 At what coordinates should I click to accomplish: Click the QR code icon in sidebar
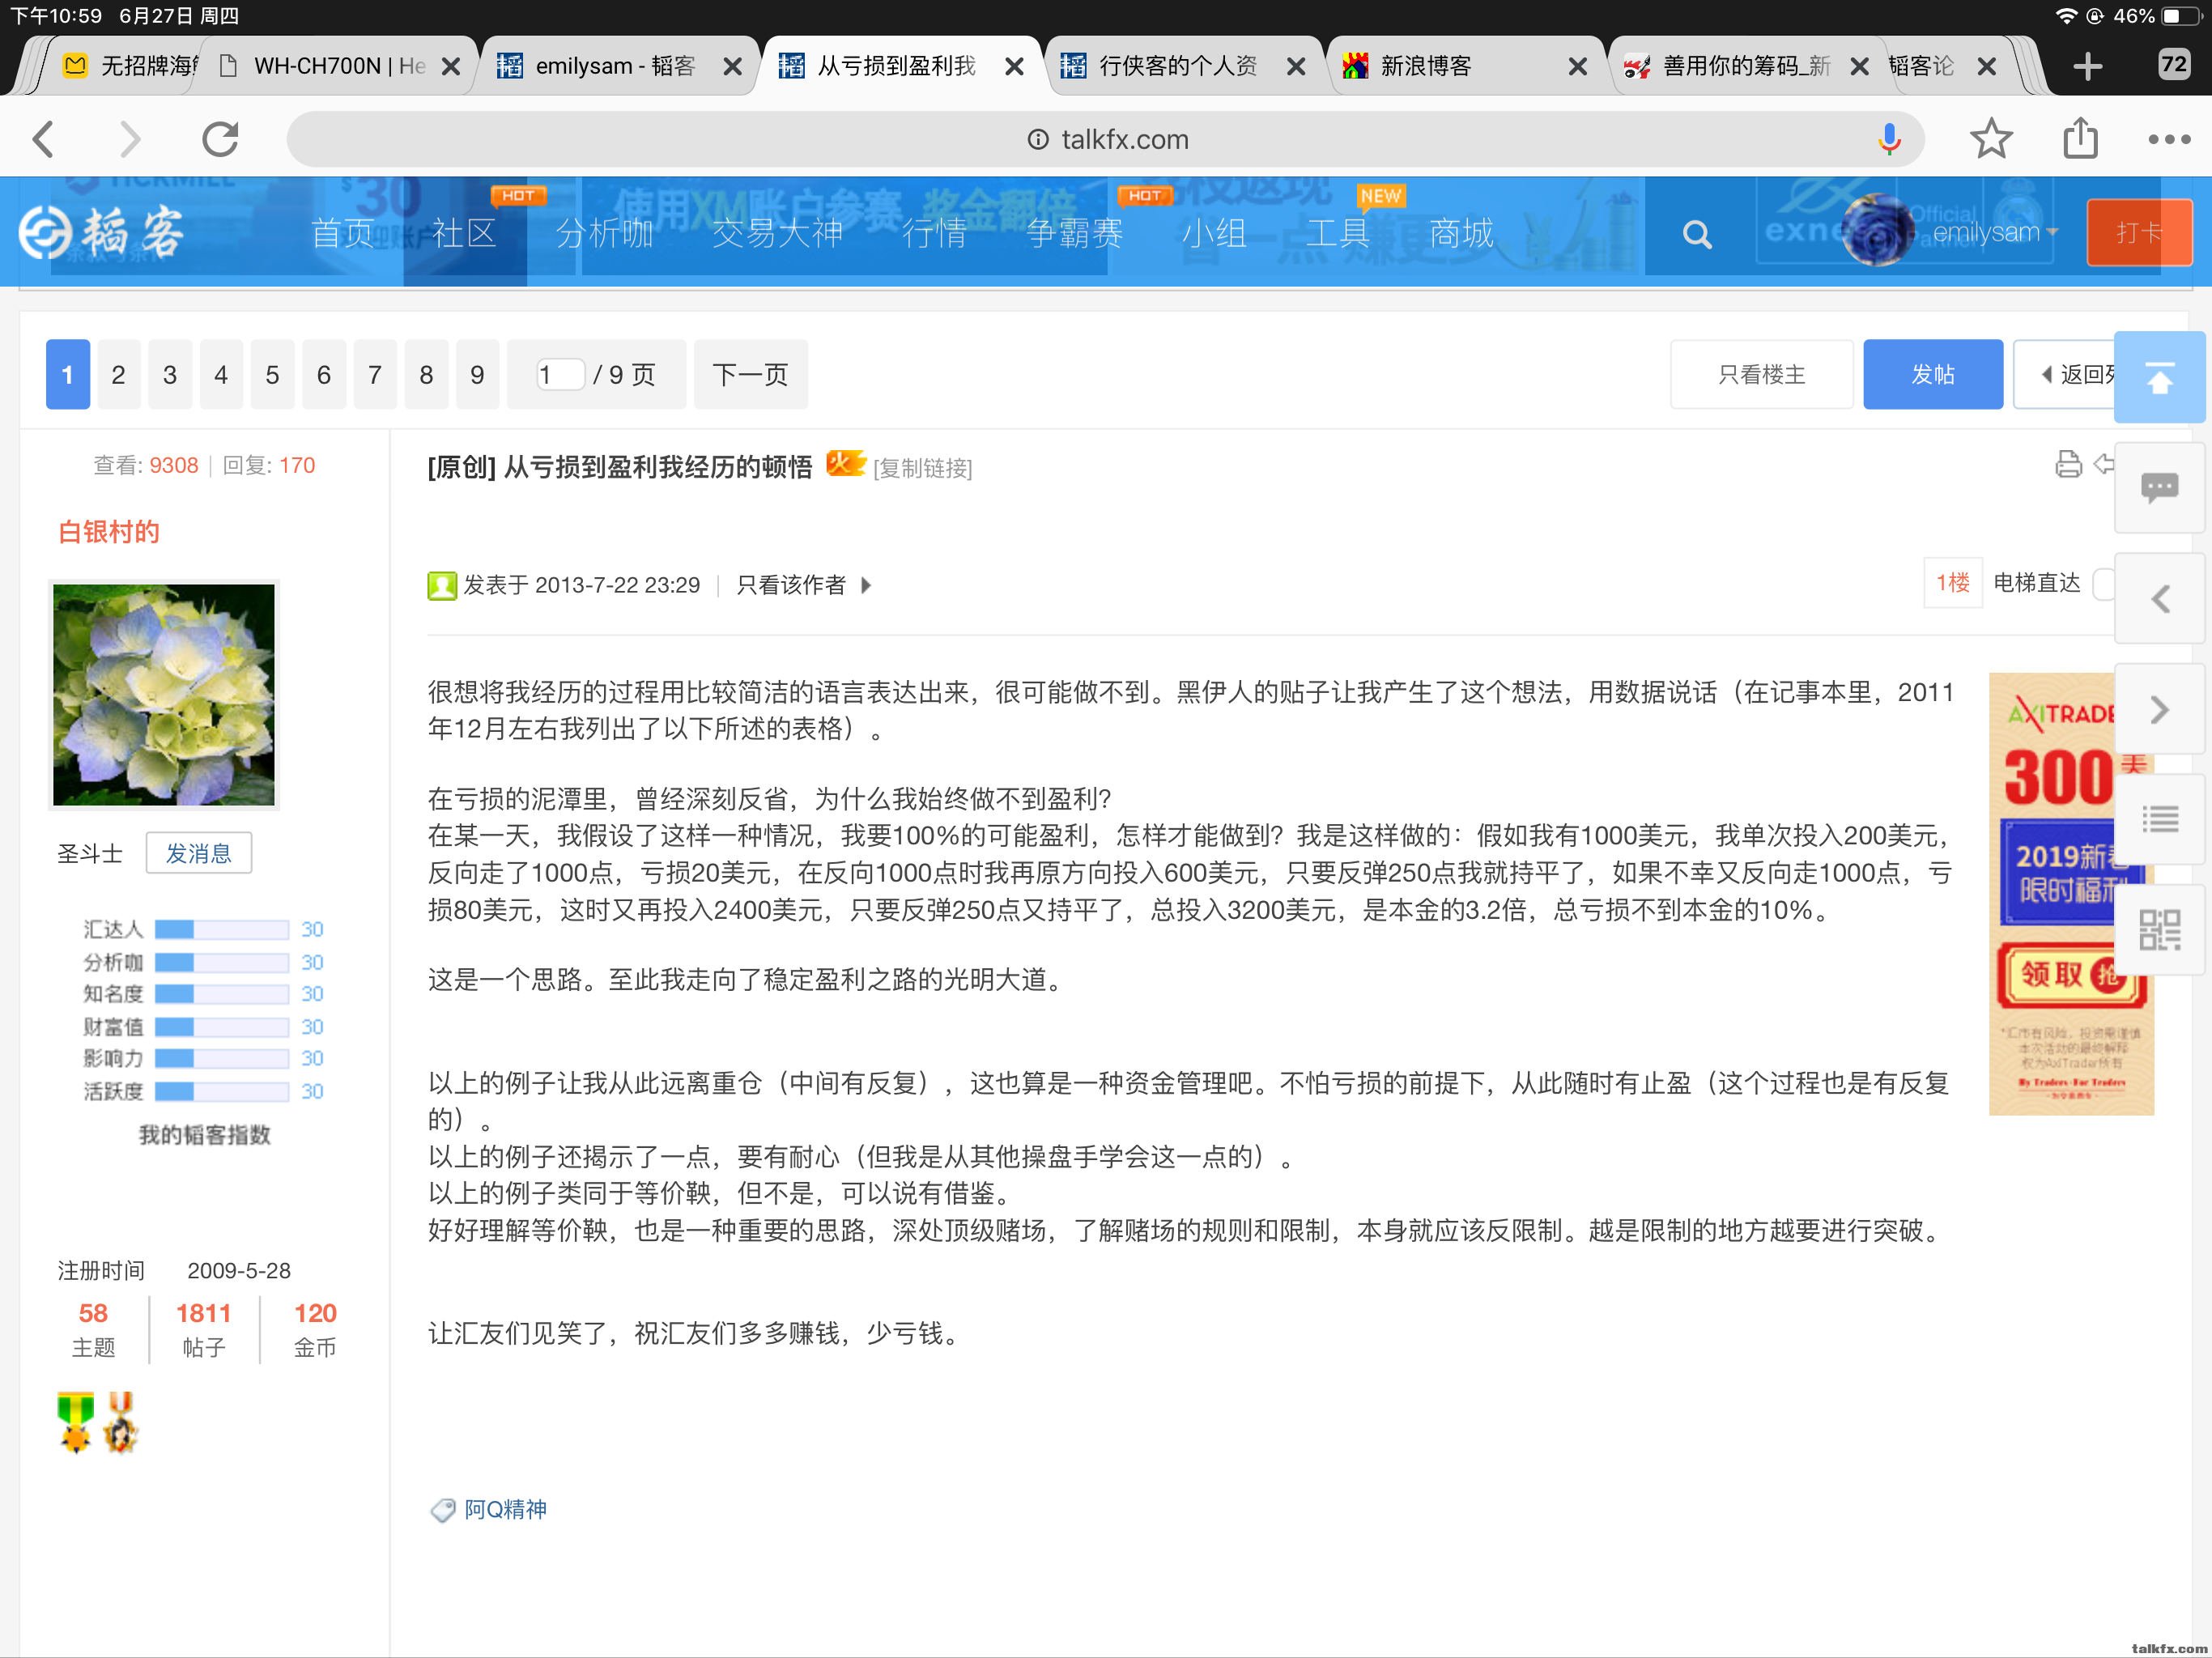tap(2159, 930)
